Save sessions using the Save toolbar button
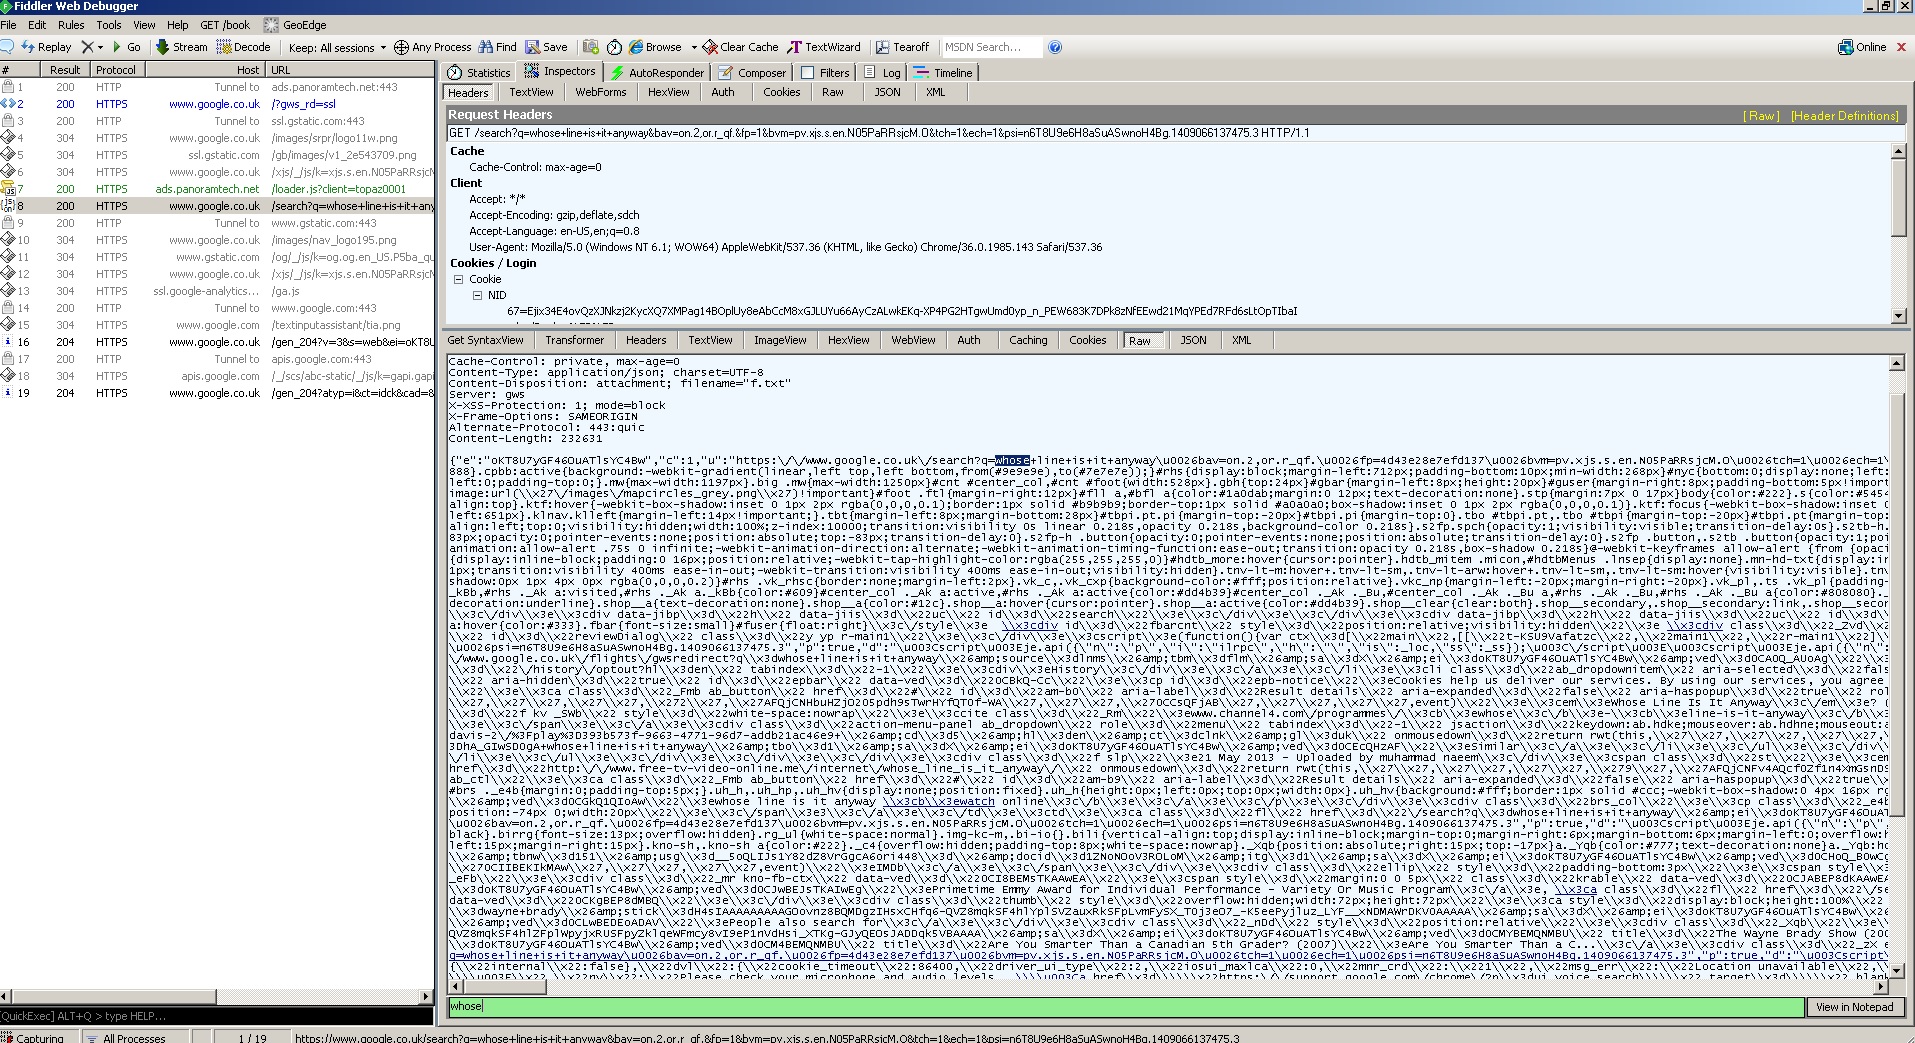The width and height of the screenshot is (1915, 1043). pos(547,47)
